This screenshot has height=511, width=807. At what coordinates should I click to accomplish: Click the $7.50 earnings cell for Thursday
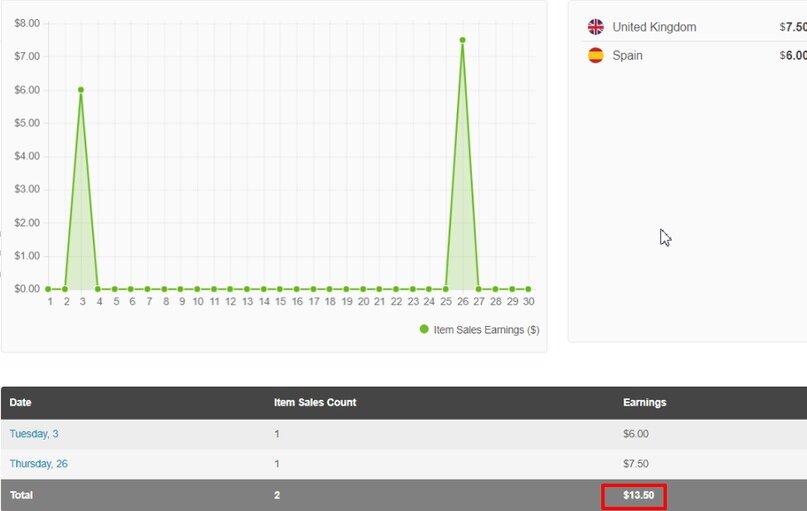pos(636,464)
